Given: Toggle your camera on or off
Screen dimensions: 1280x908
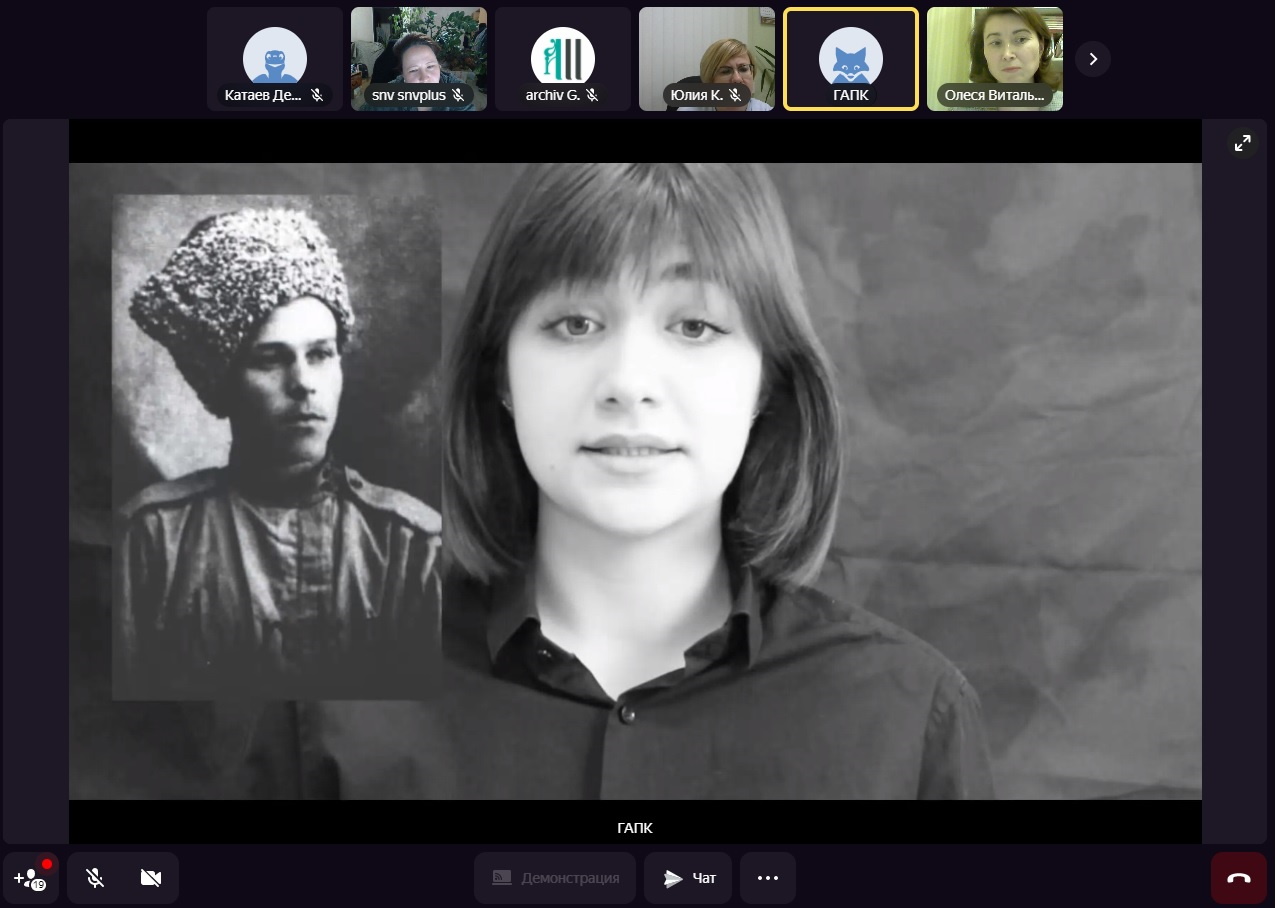Looking at the screenshot, I should point(151,878).
